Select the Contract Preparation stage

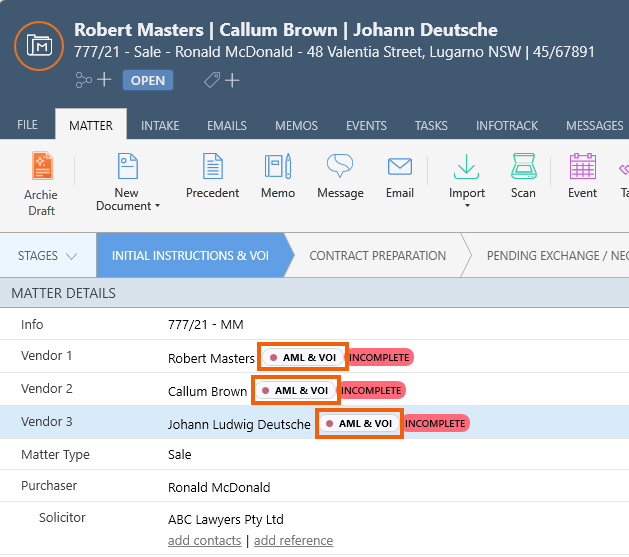377,256
